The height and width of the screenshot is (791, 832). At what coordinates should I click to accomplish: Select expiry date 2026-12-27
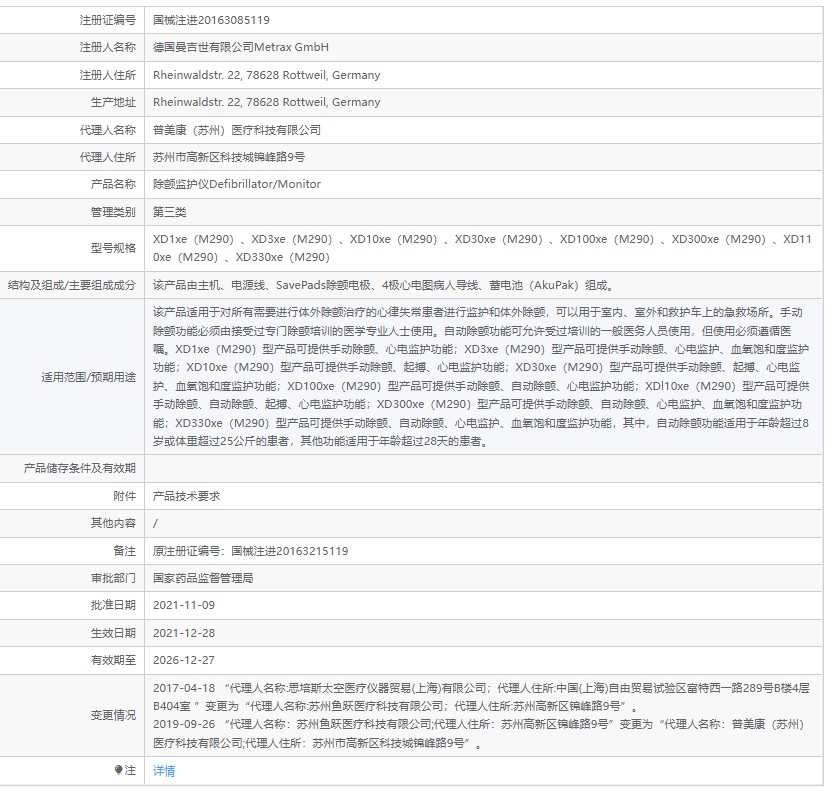[185, 658]
